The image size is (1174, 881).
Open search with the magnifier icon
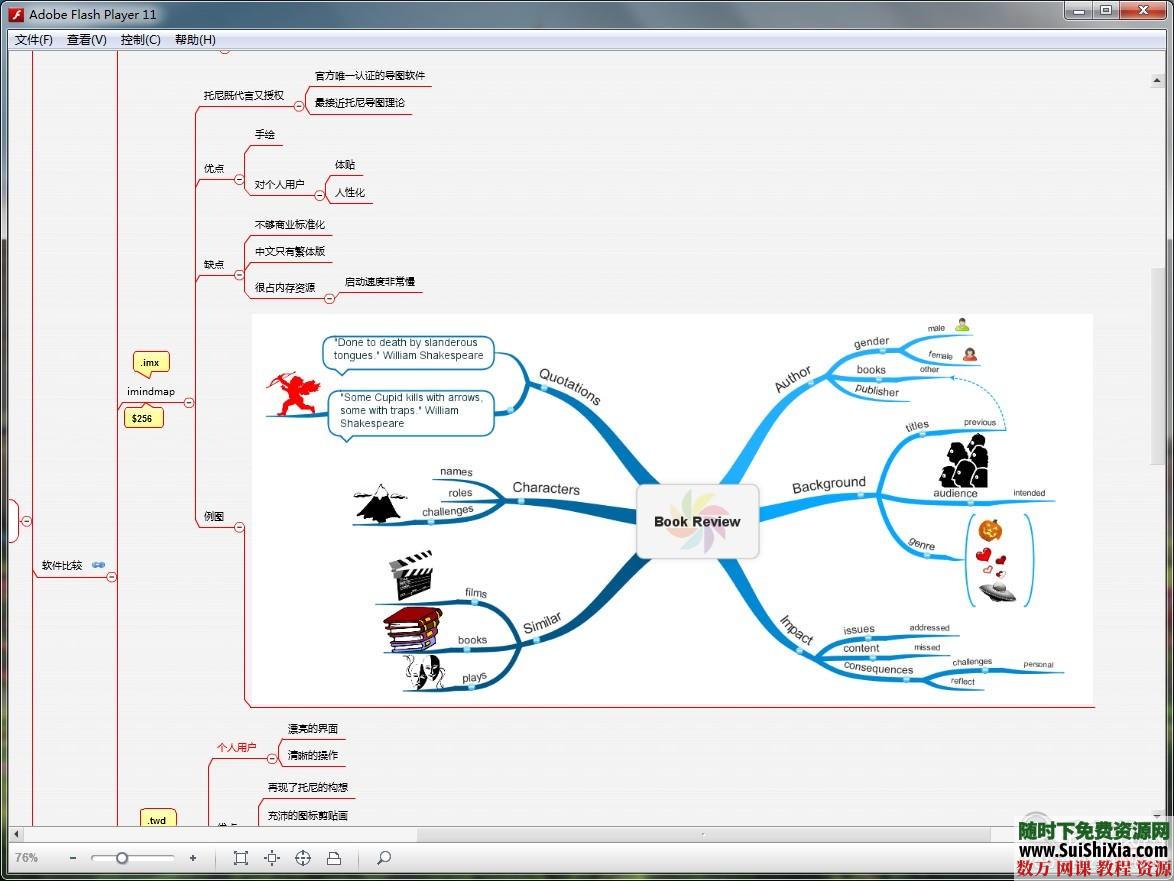pyautogui.click(x=383, y=858)
